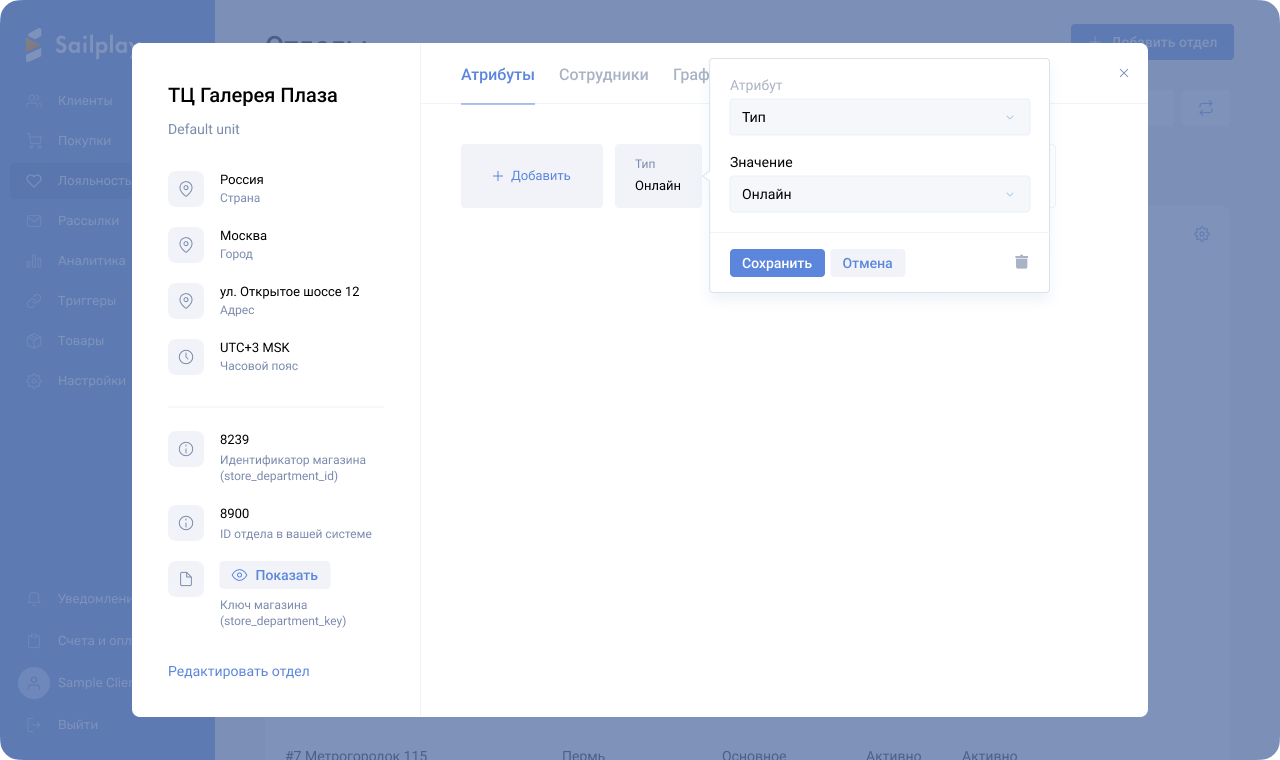Click the Добавить attribute tile
The width and height of the screenshot is (1280, 760).
click(531, 176)
